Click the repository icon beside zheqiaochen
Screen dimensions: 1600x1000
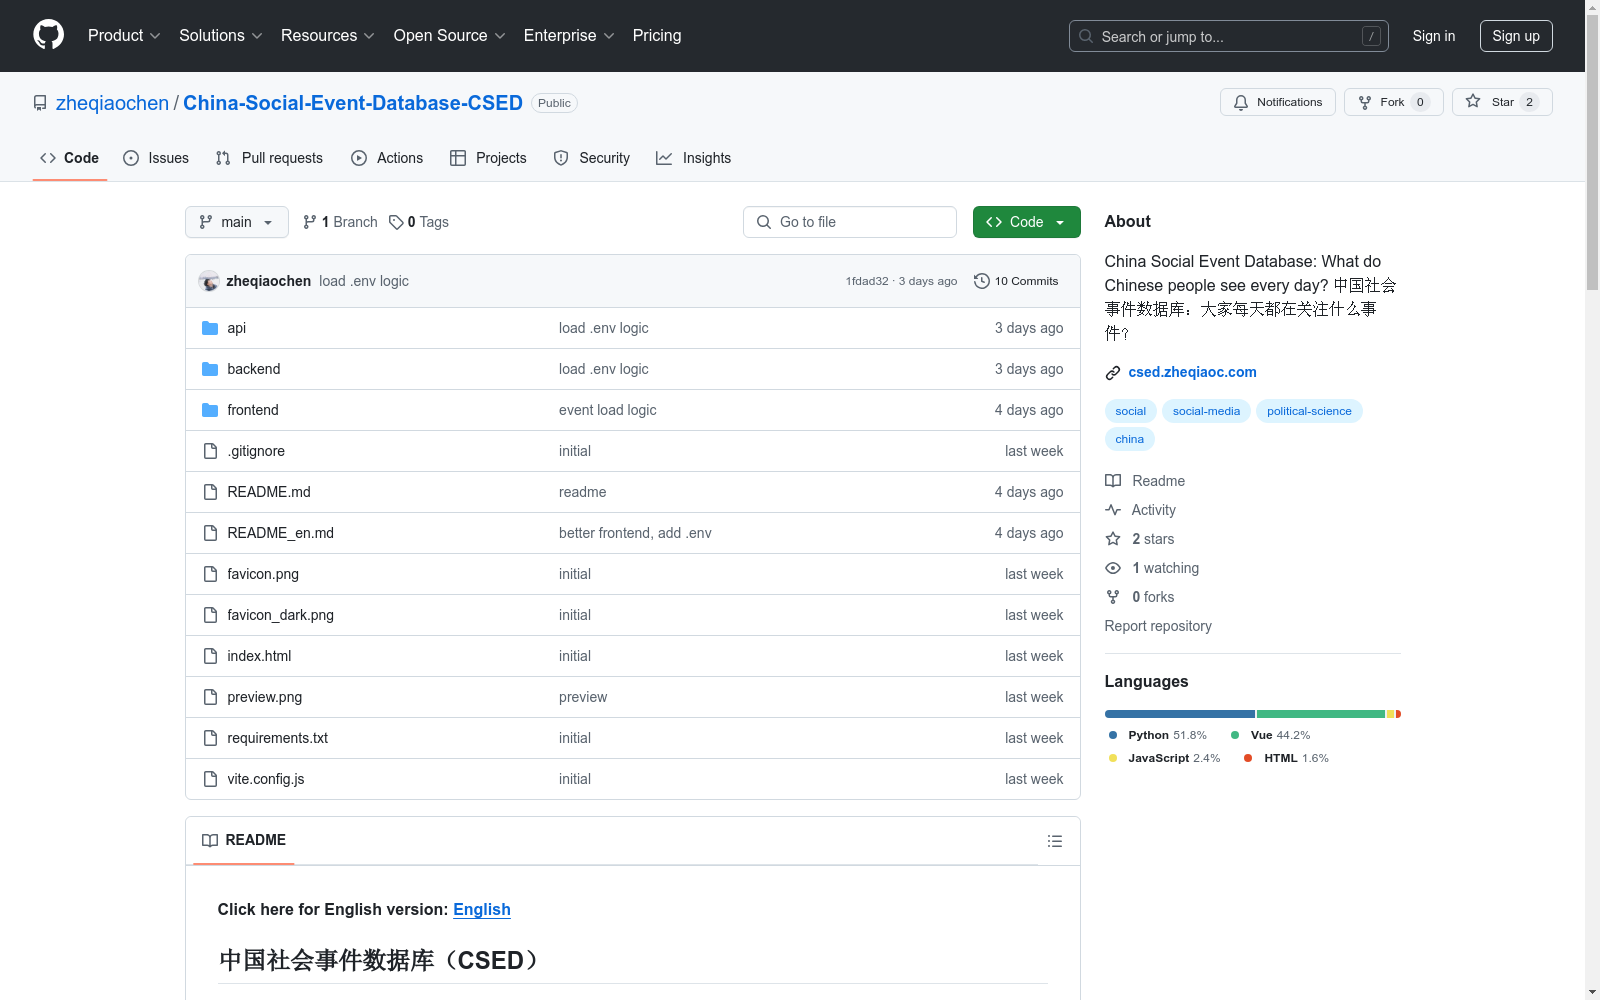click(x=40, y=103)
